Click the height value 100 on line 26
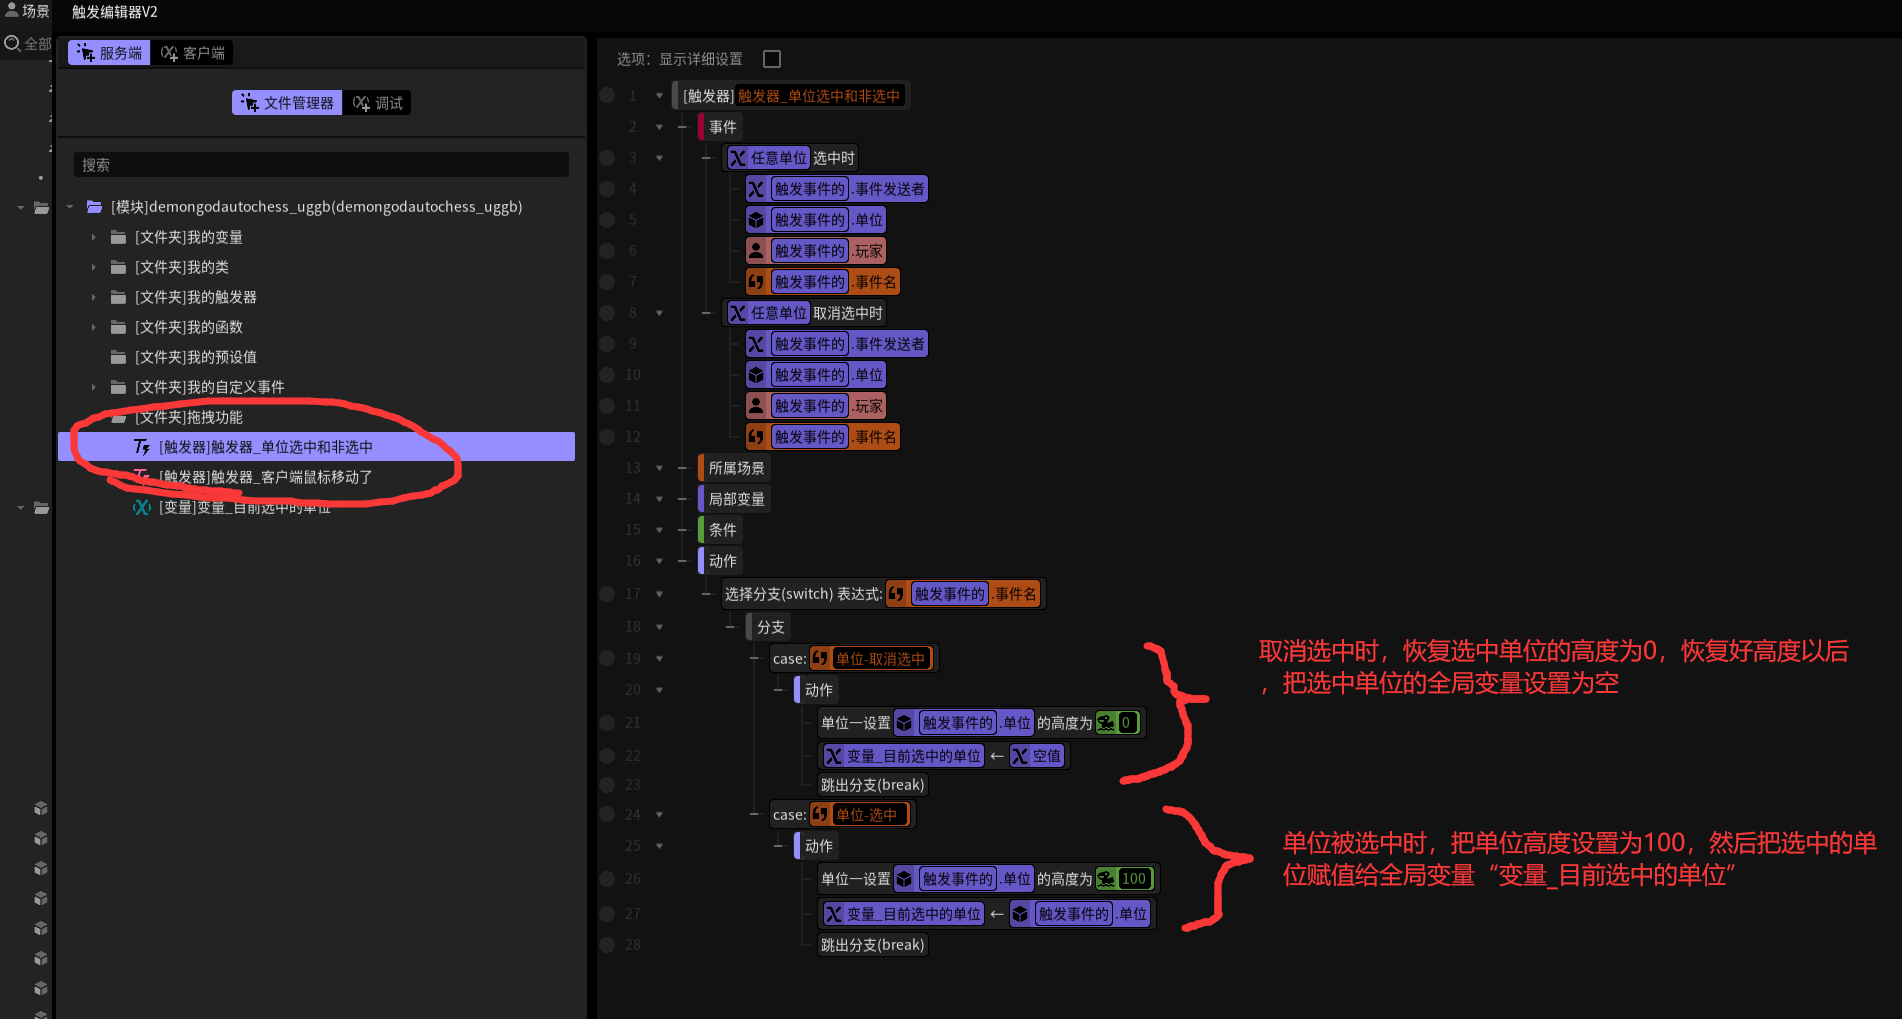Viewport: 1902px width, 1019px height. point(1134,879)
